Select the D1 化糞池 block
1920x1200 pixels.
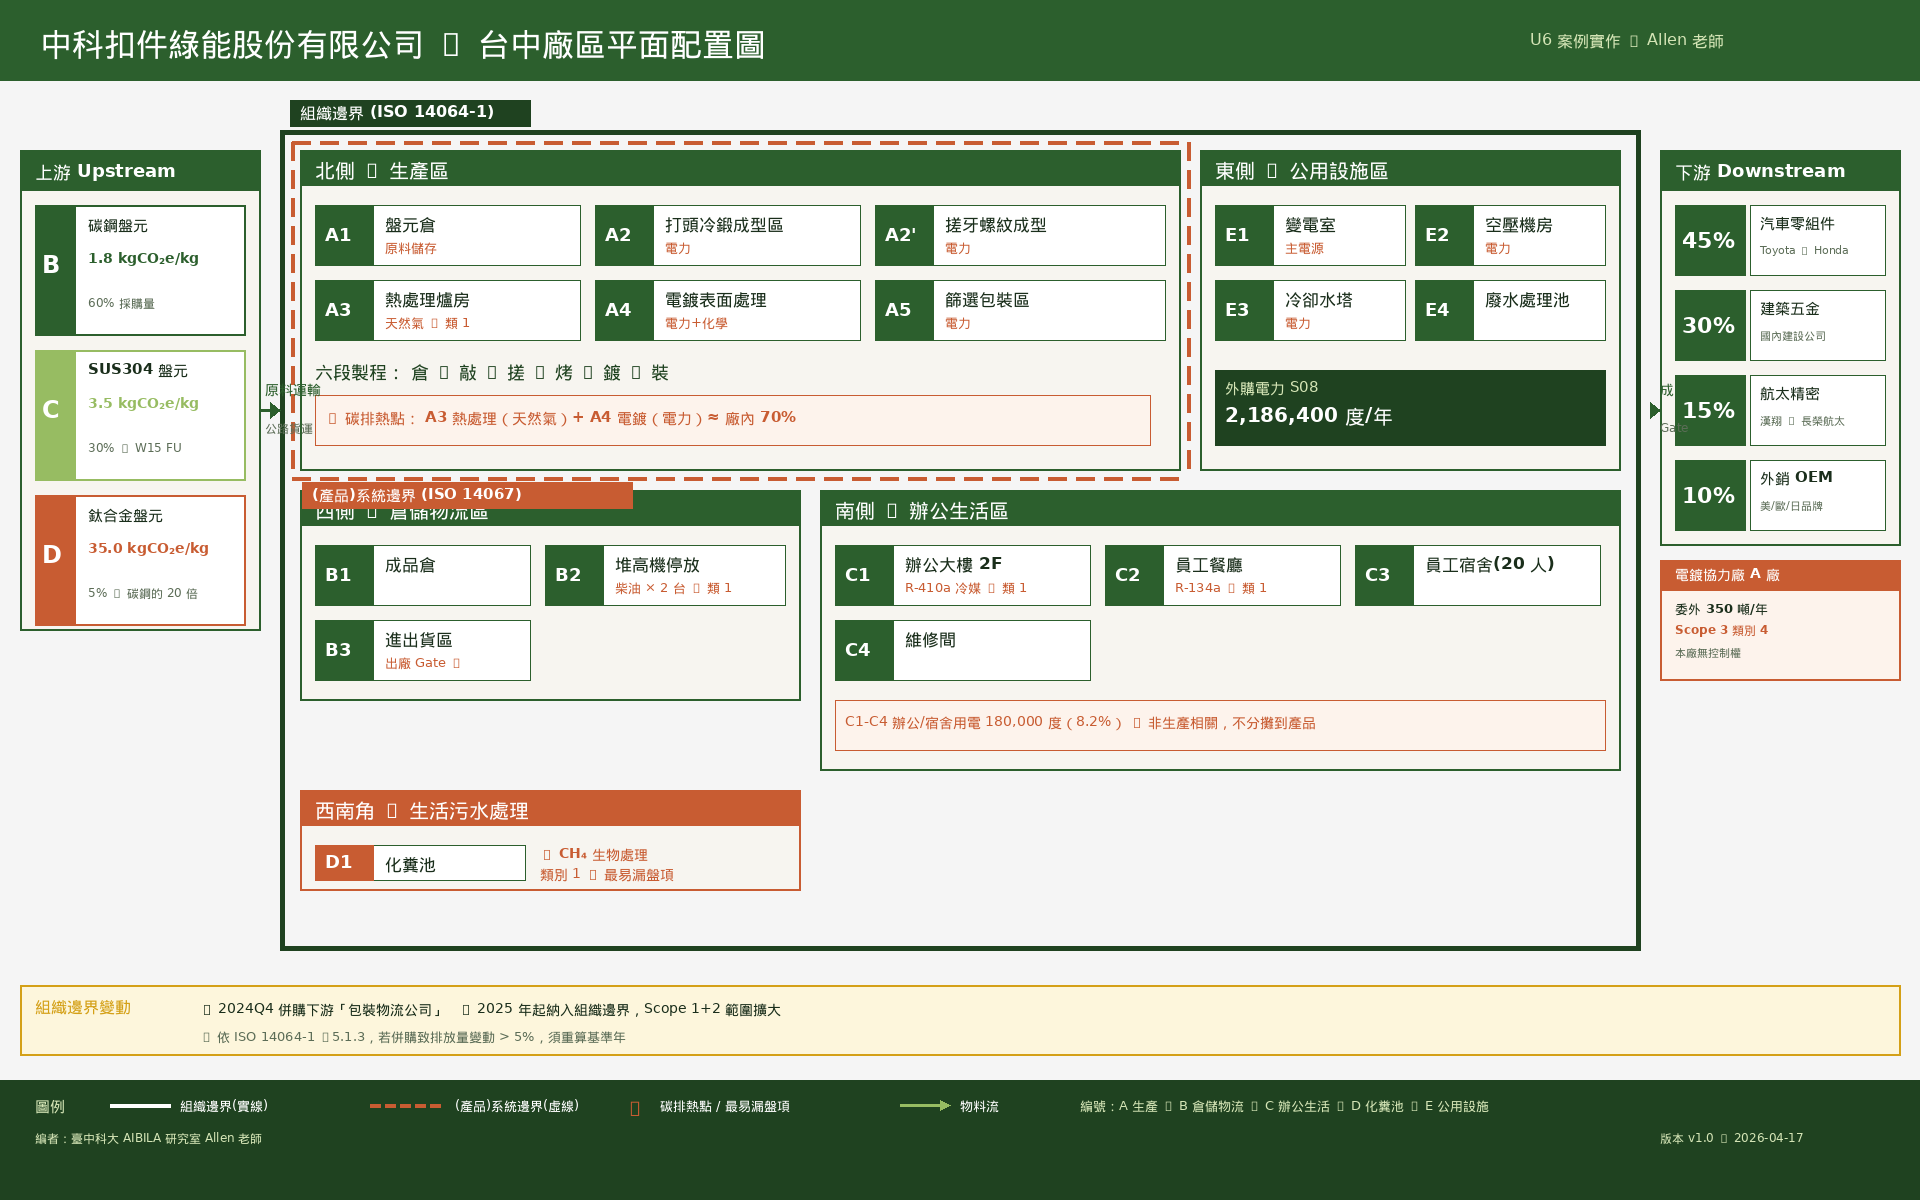420,863
